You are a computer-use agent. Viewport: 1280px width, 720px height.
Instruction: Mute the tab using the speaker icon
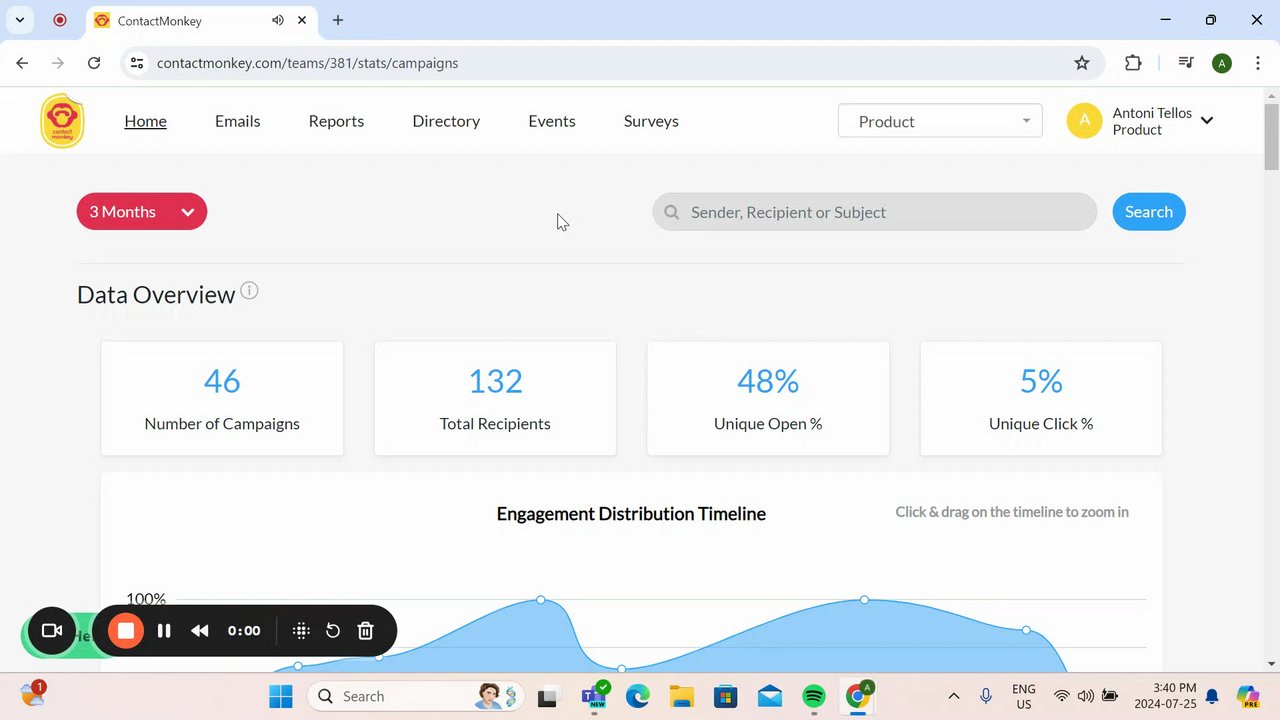278,20
